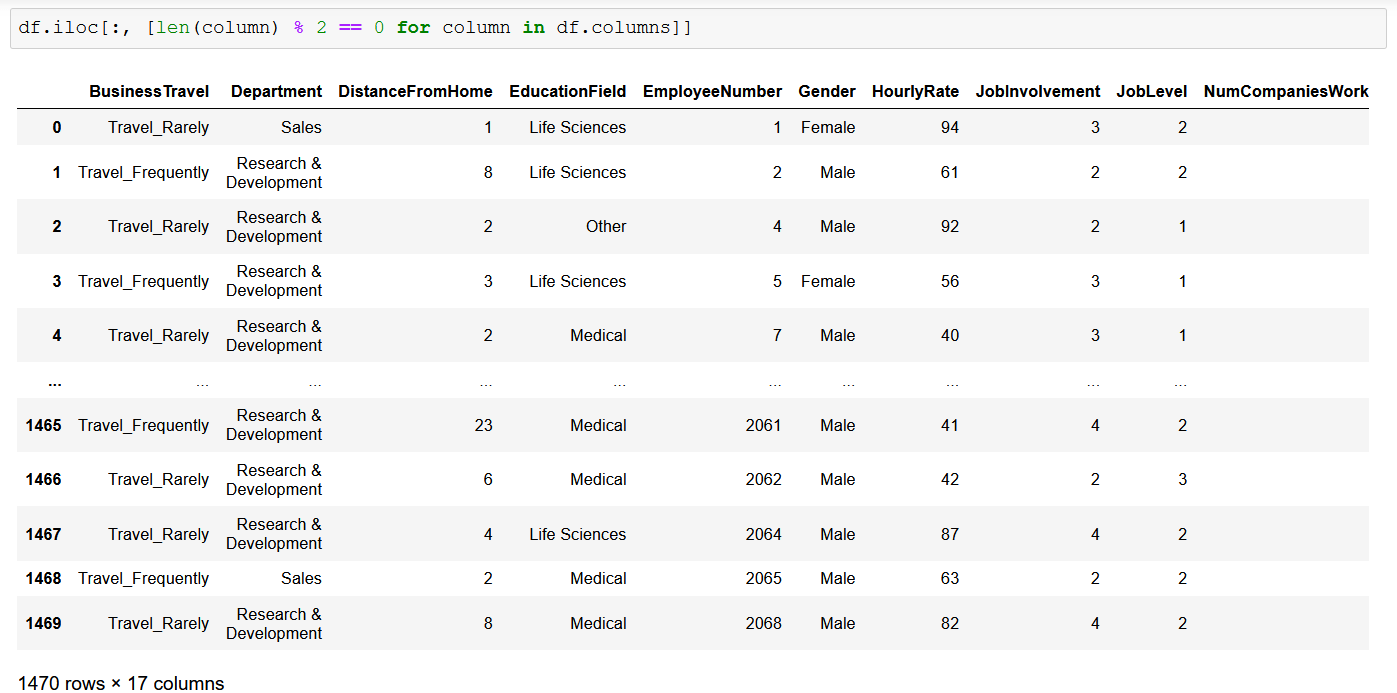
Task: Click the BusinessTravel column header
Action: coord(149,91)
